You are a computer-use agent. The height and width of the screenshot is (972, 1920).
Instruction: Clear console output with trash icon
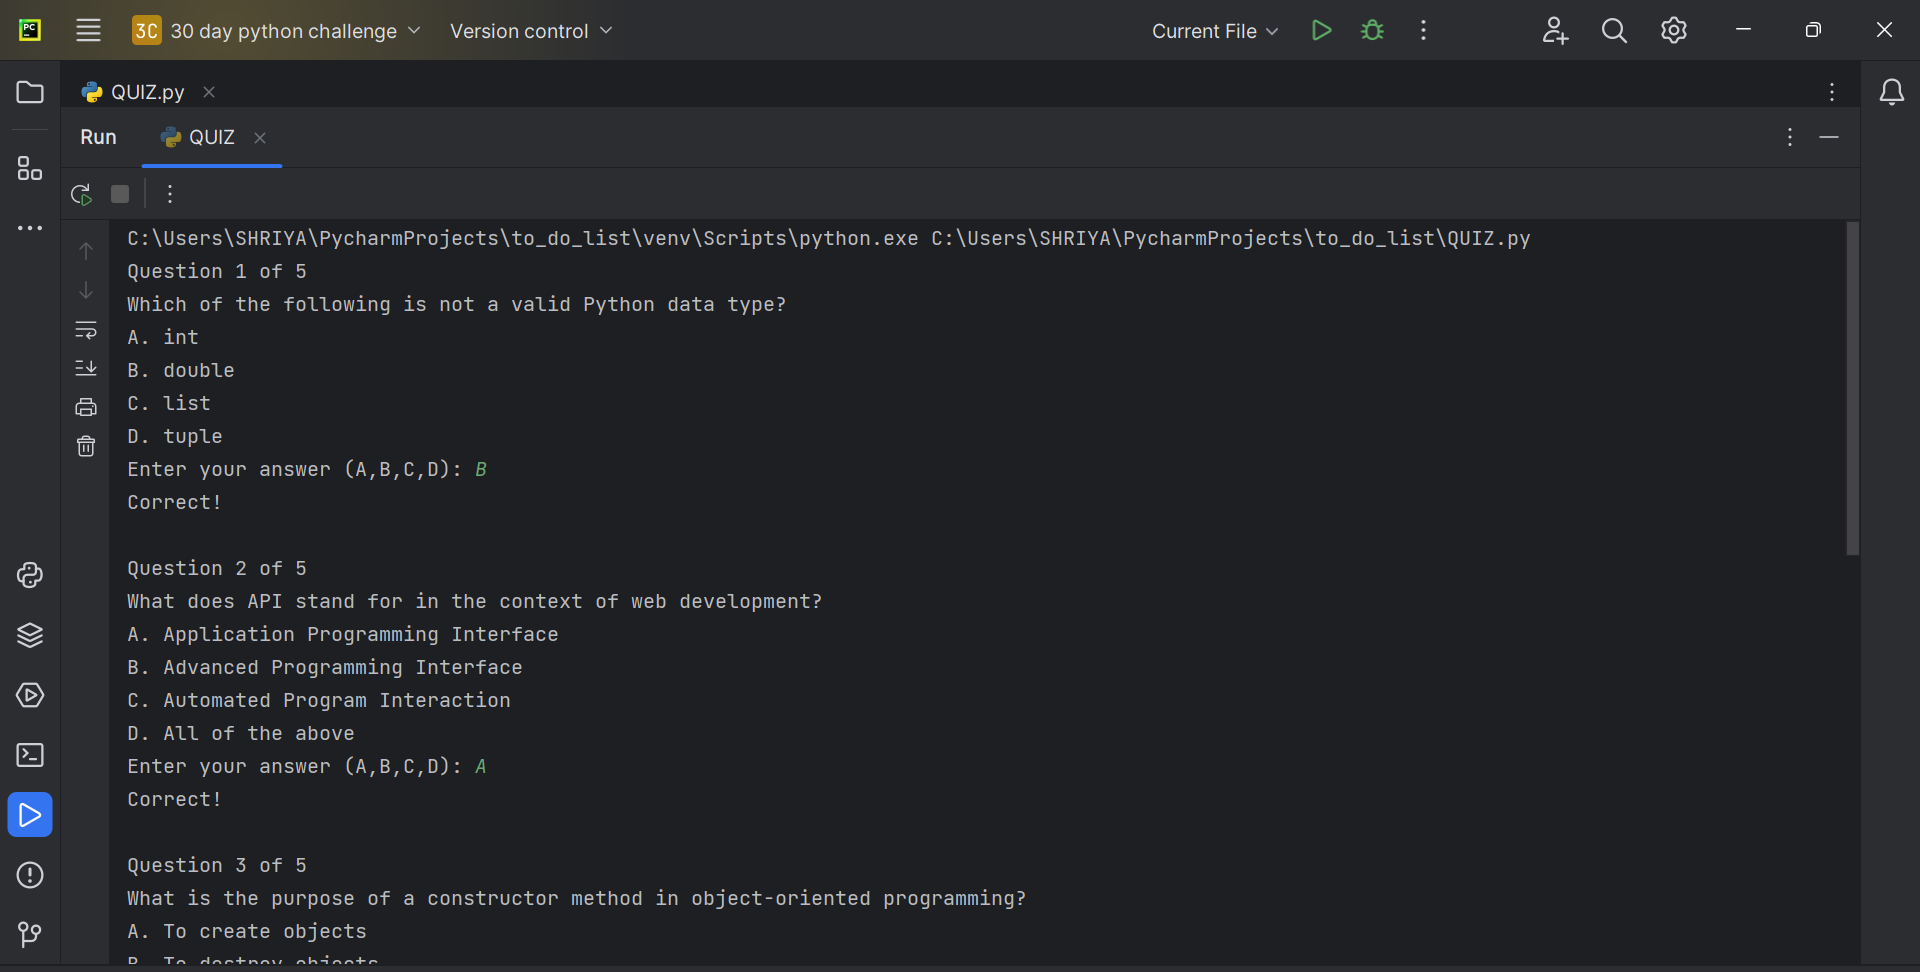tap(86, 446)
